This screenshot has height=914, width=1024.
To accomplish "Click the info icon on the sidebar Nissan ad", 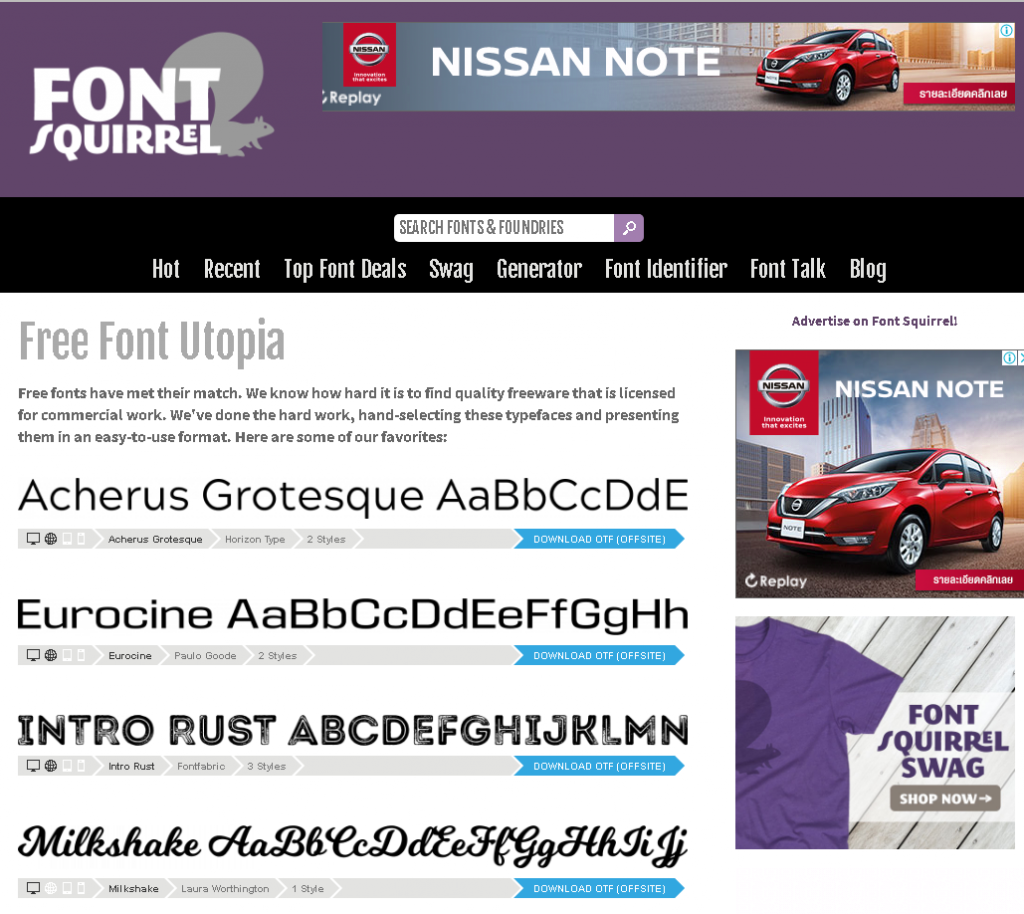I will (x=1009, y=358).
